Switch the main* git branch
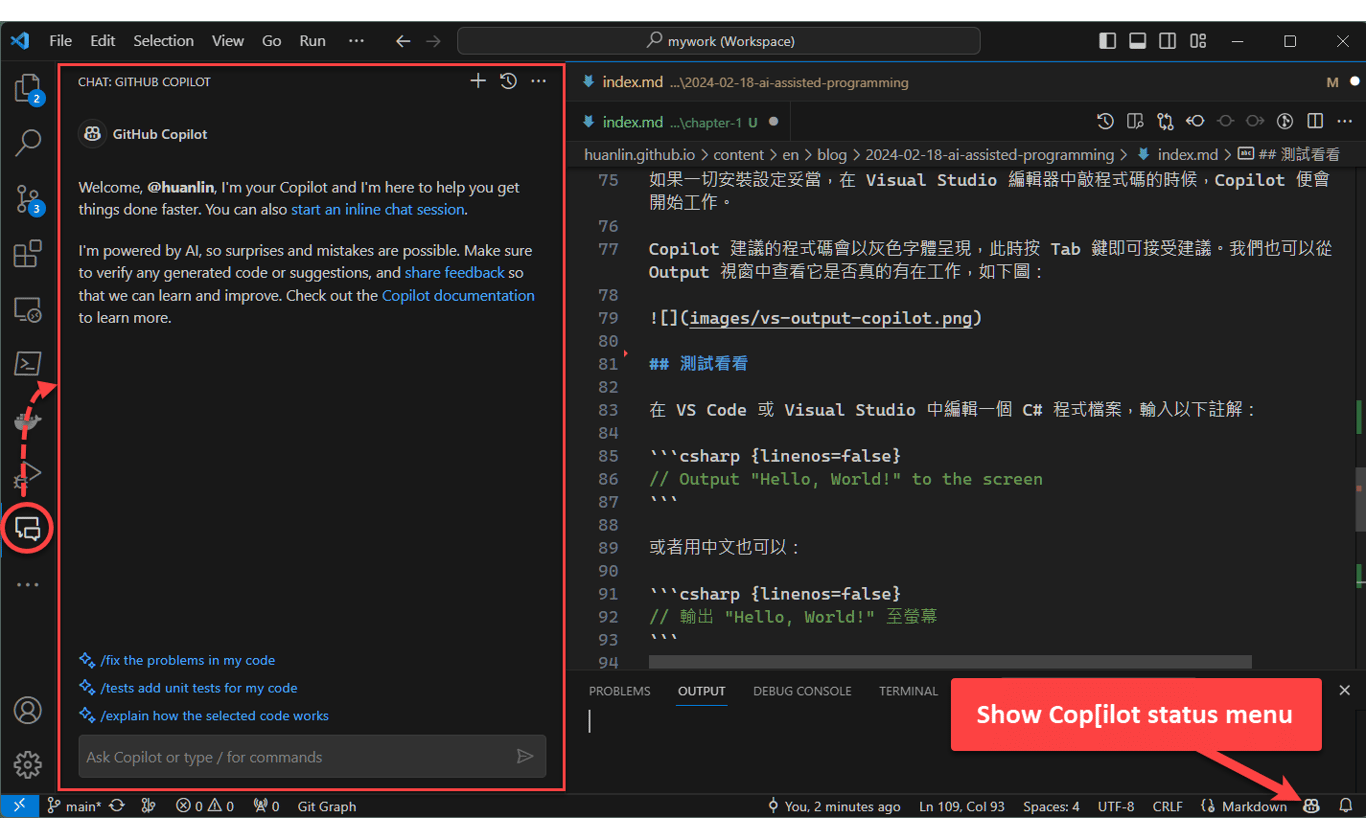 (x=74, y=806)
